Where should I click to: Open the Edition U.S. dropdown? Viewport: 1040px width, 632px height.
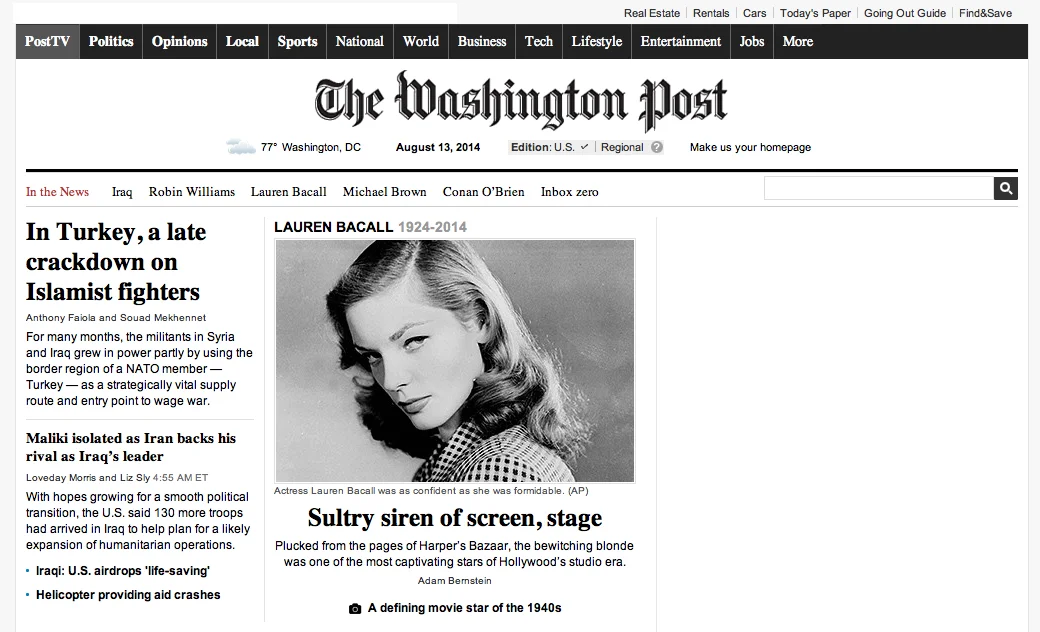[x=549, y=147]
